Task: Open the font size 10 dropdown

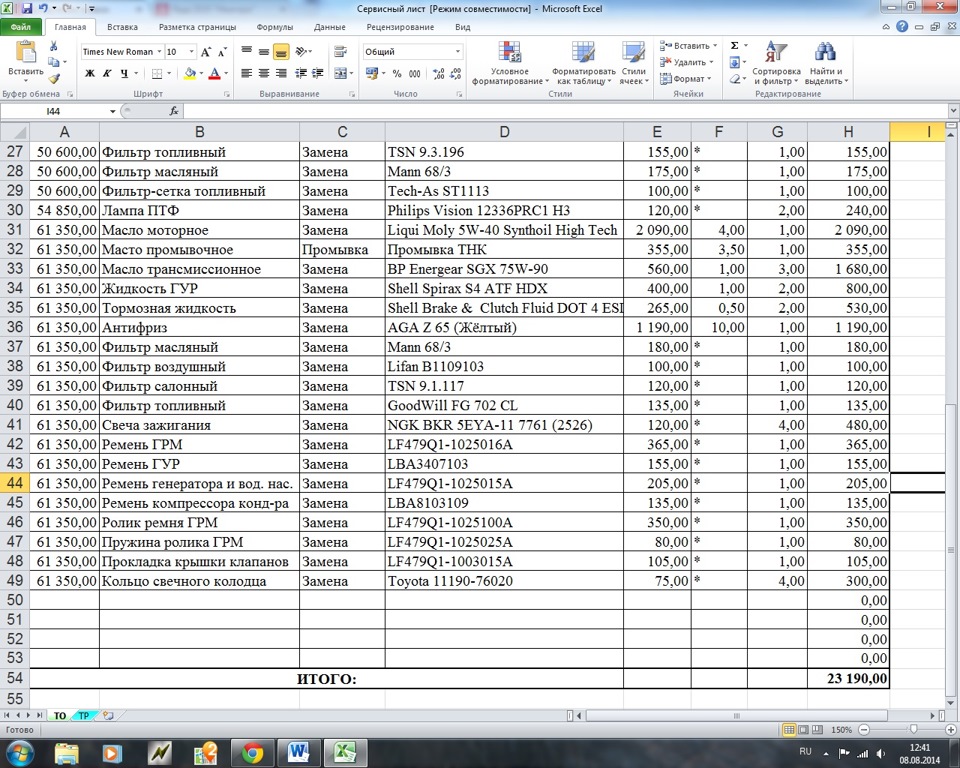Action: tap(191, 52)
